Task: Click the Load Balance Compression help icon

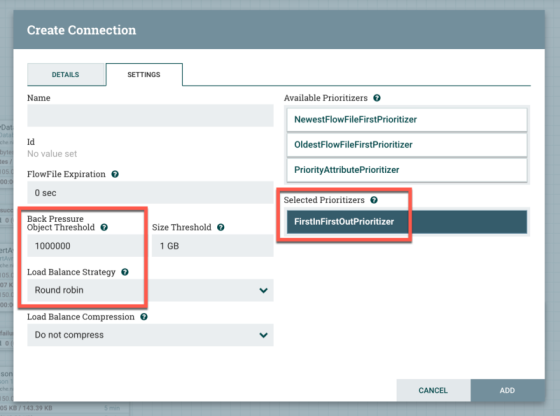Action: click(x=144, y=317)
